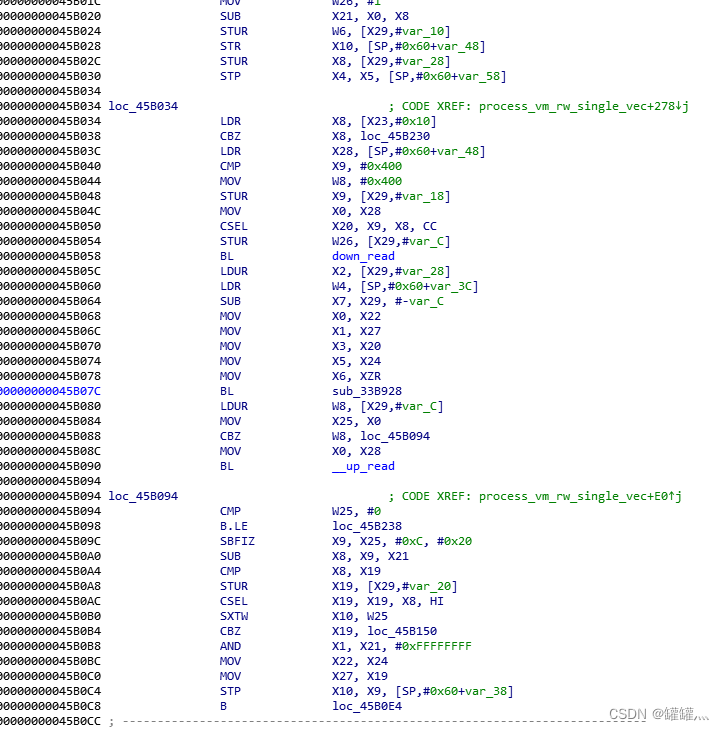Click address 000000000045B0C8
Screen dimensions: 724x730
(x=50, y=706)
